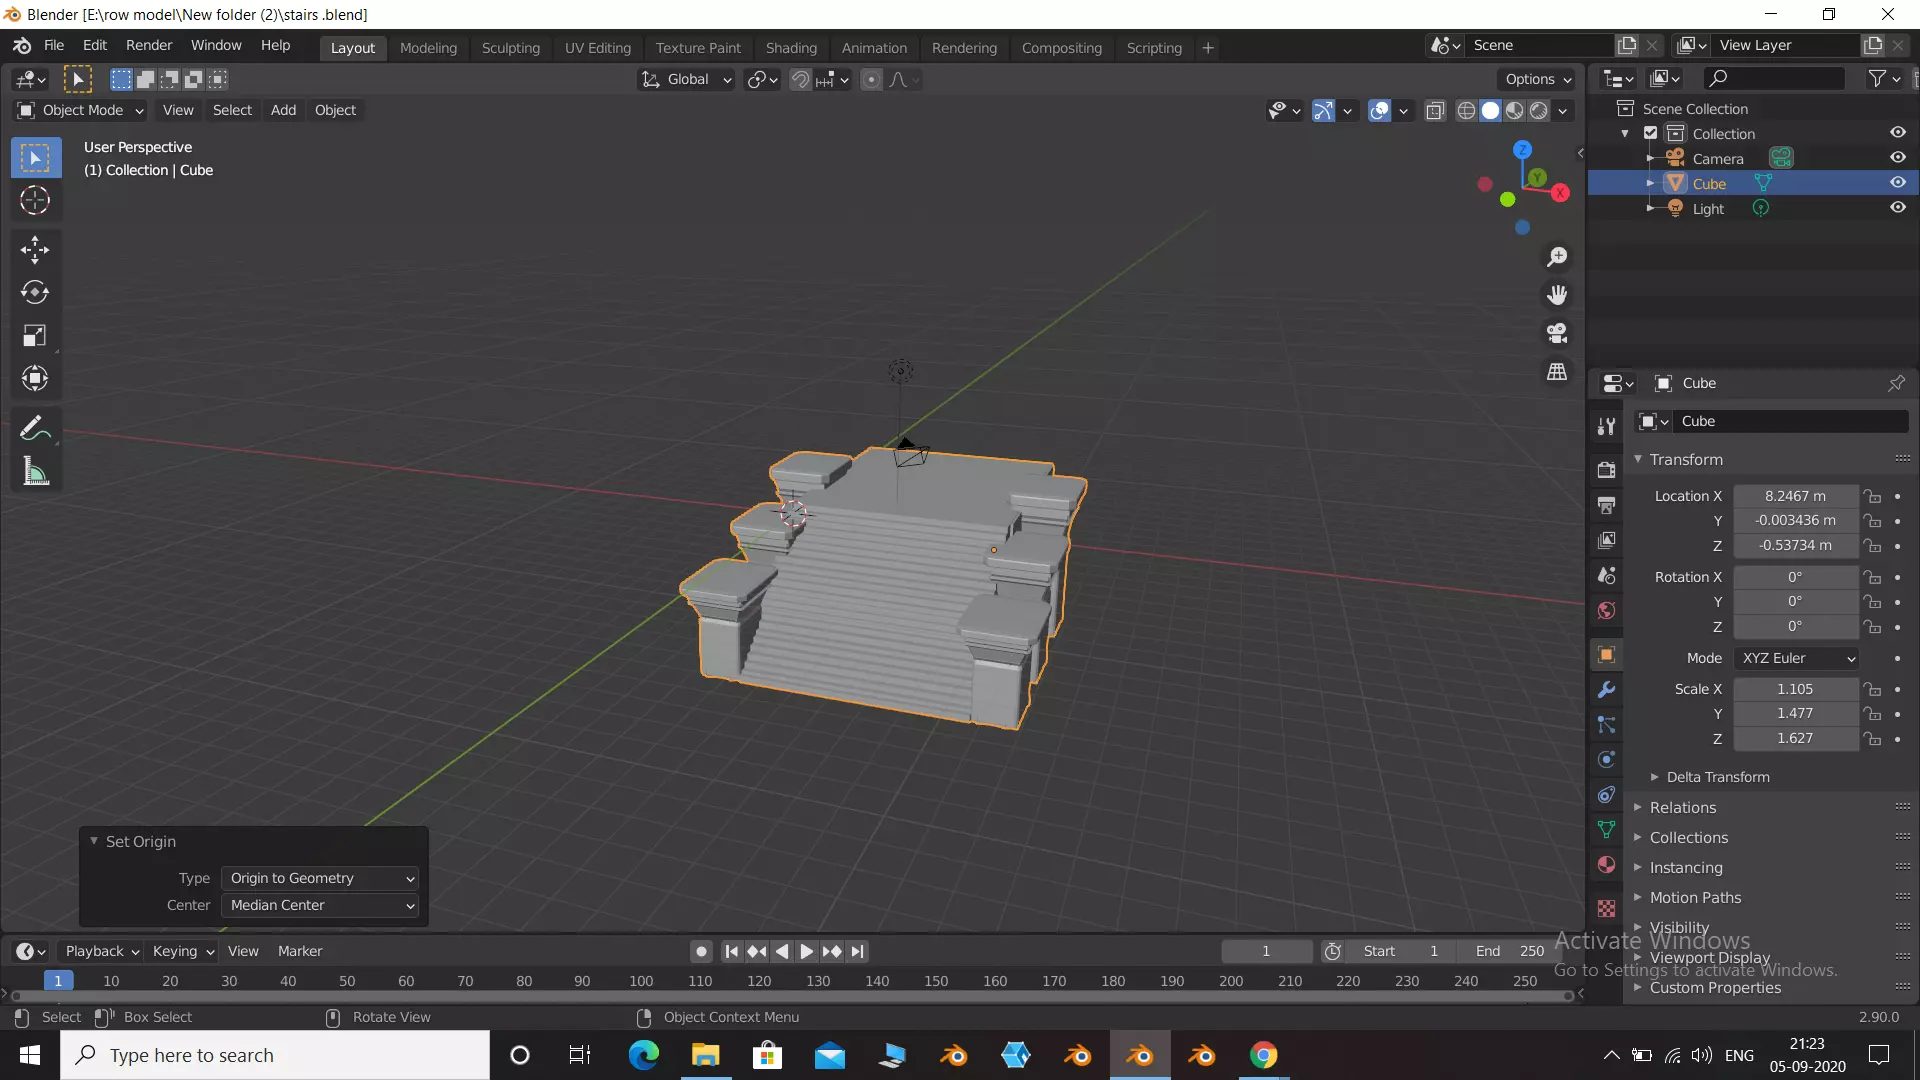Click the End frame field
1920x1080 pixels.
tap(1510, 952)
